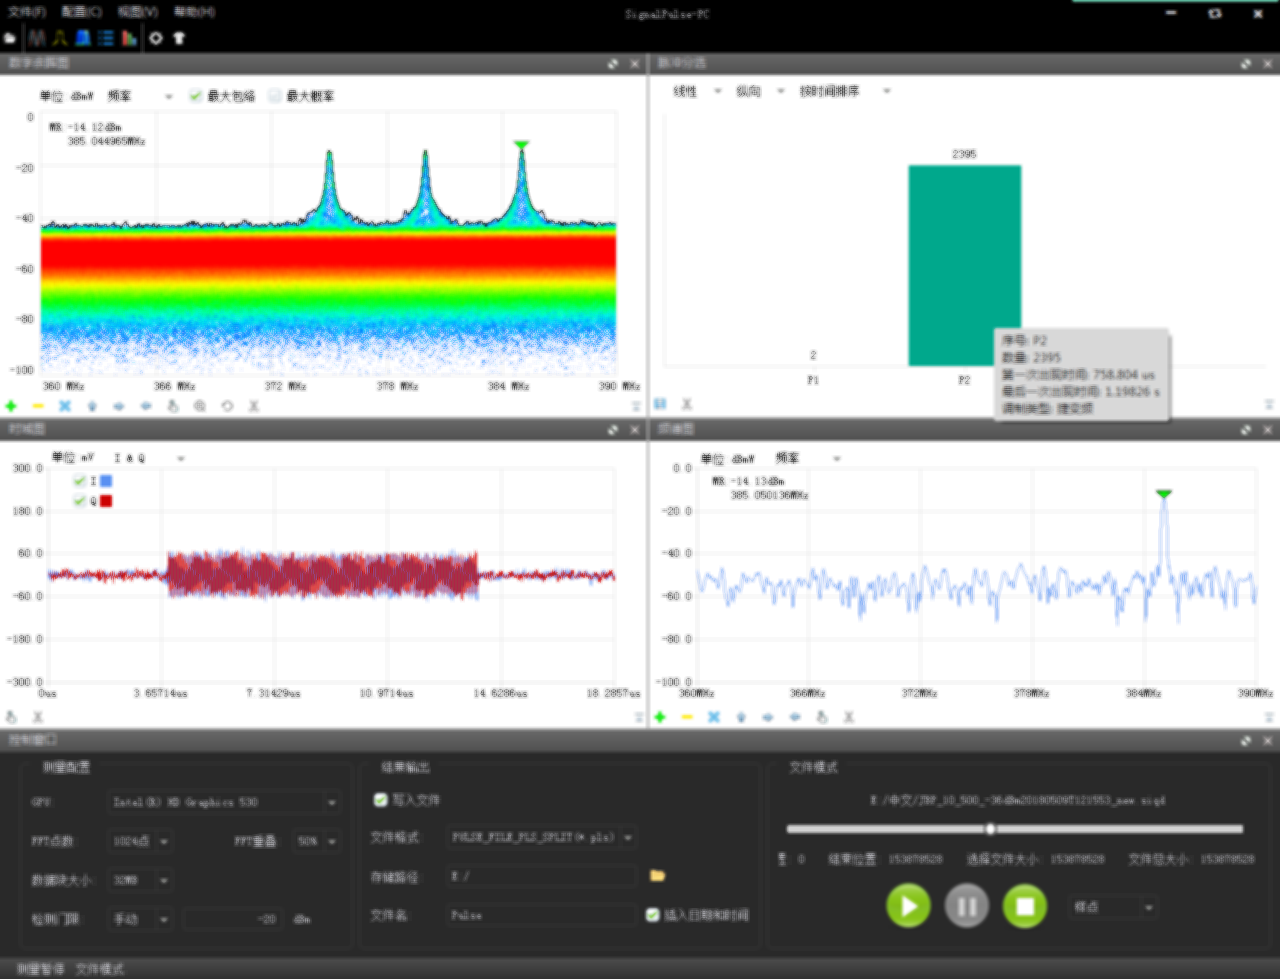Open the 按时间排序 sort dropdown
The width and height of the screenshot is (1280, 979).
point(845,91)
